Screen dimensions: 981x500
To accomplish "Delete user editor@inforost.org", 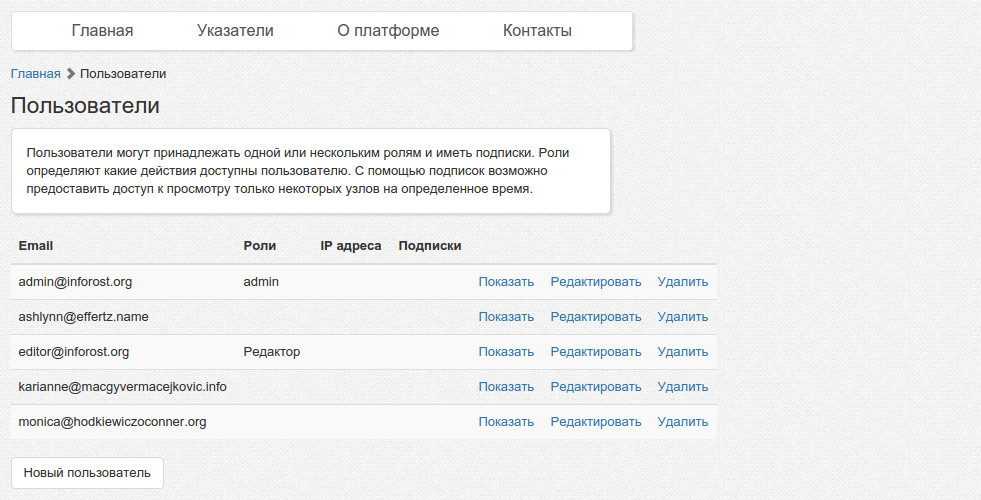I will (x=682, y=352).
